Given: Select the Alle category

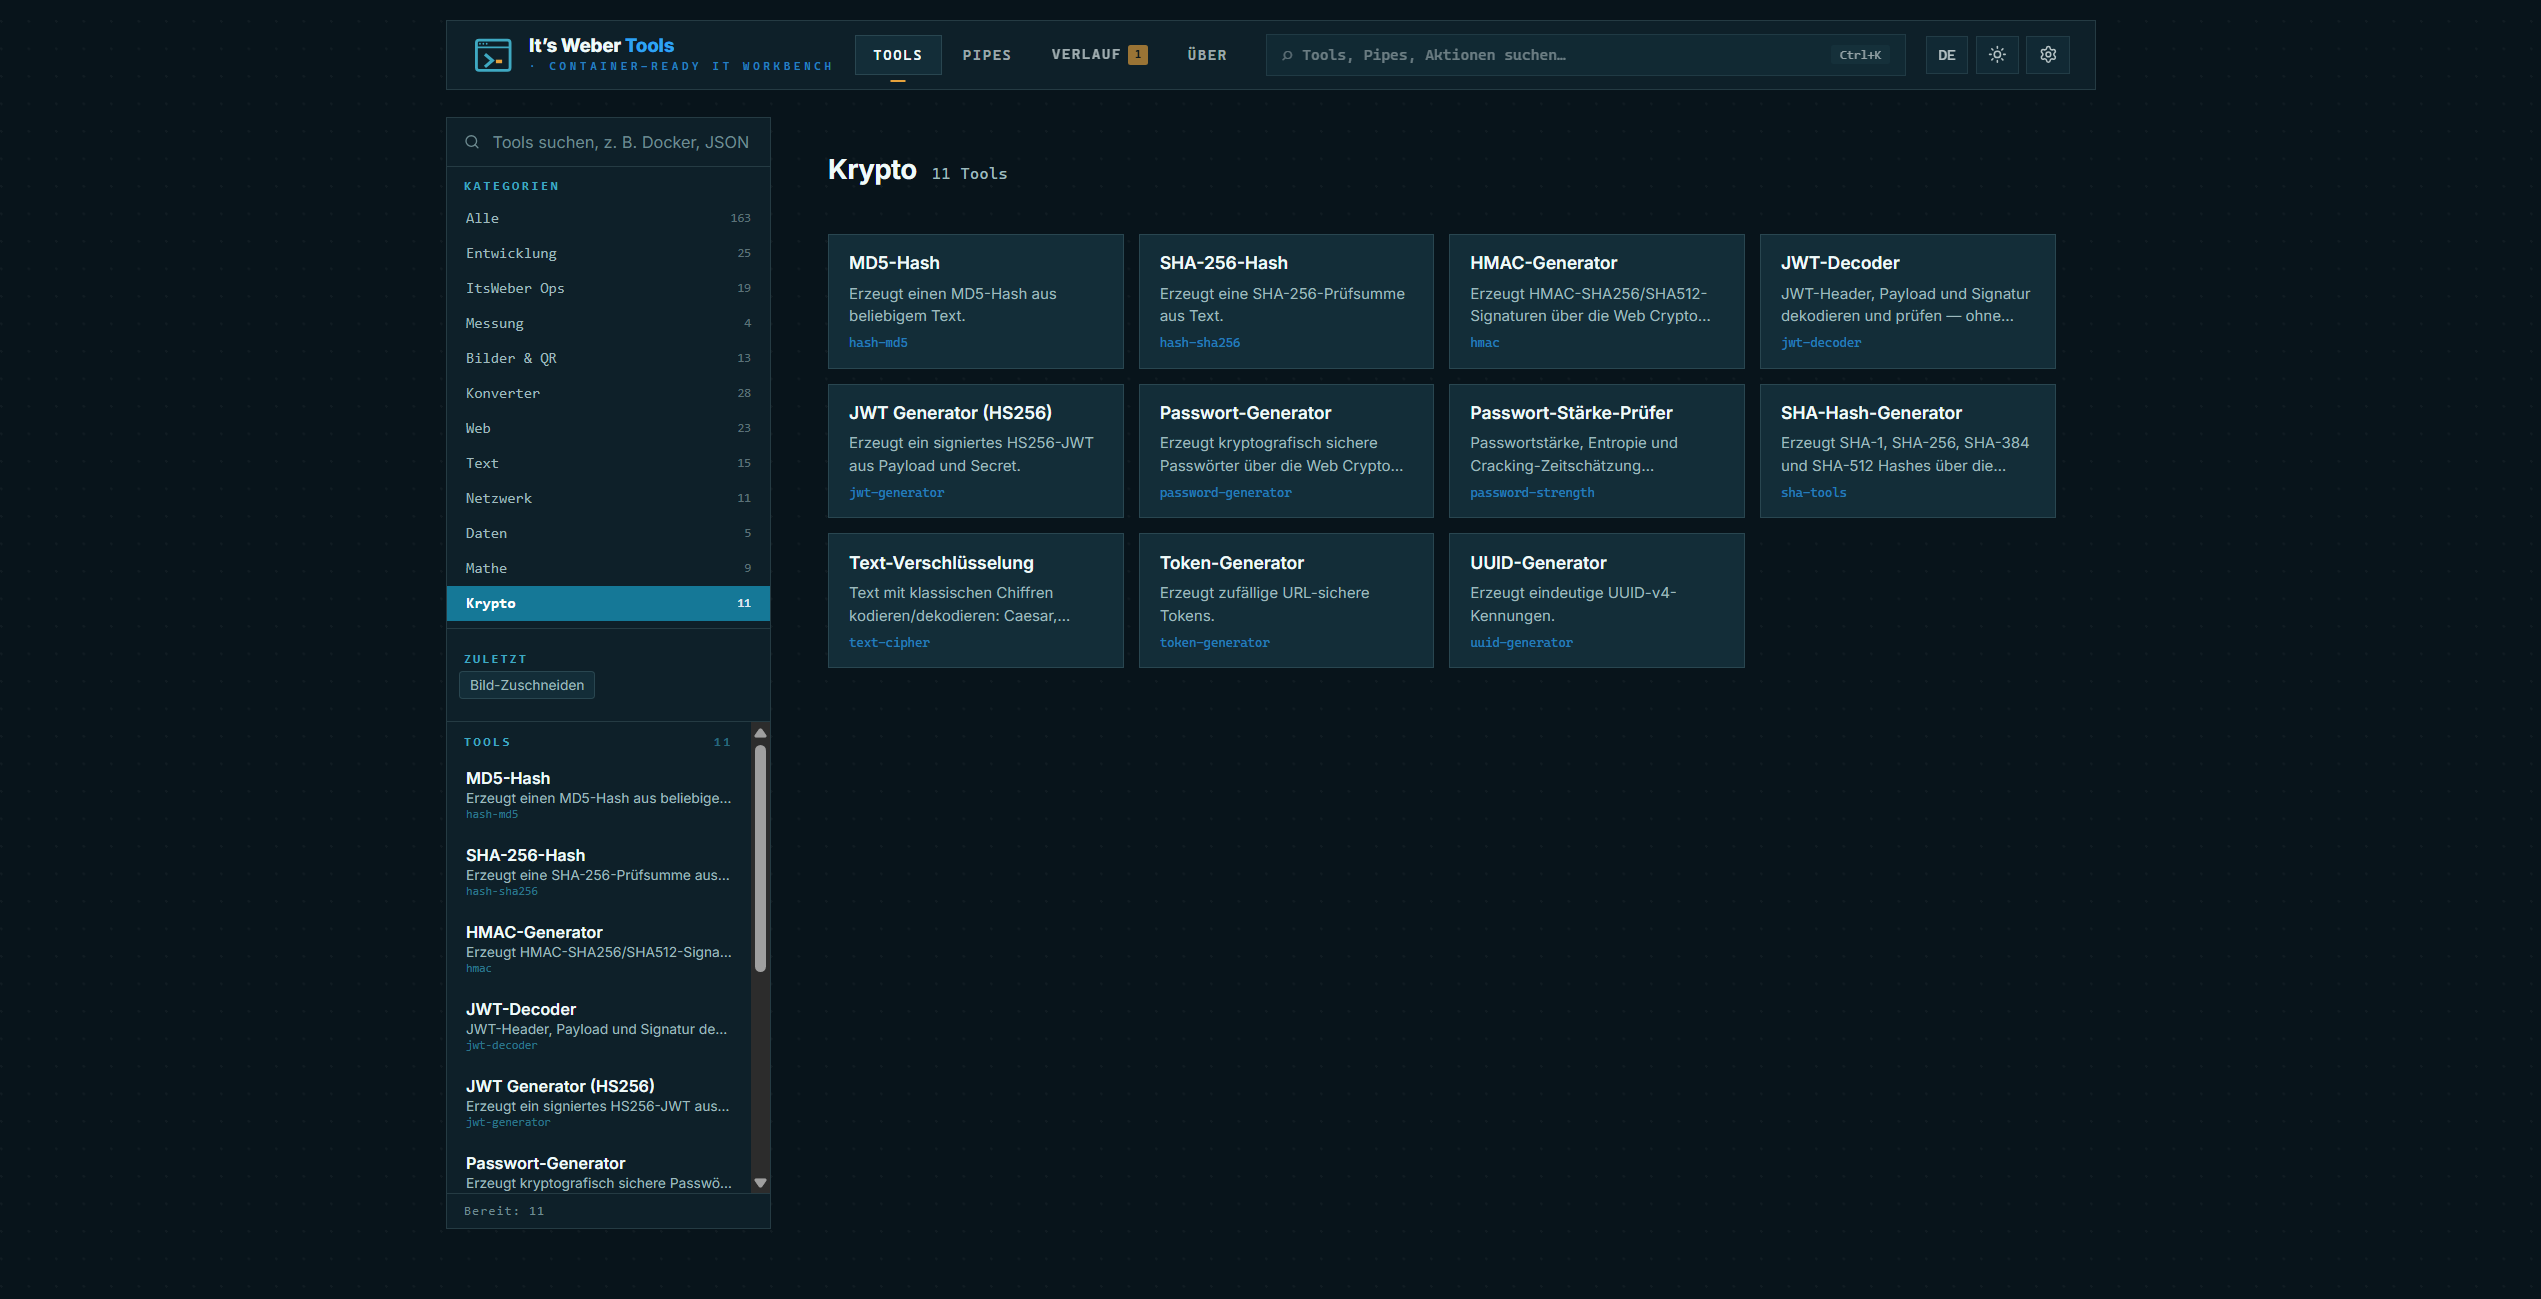Looking at the screenshot, I should [x=608, y=218].
